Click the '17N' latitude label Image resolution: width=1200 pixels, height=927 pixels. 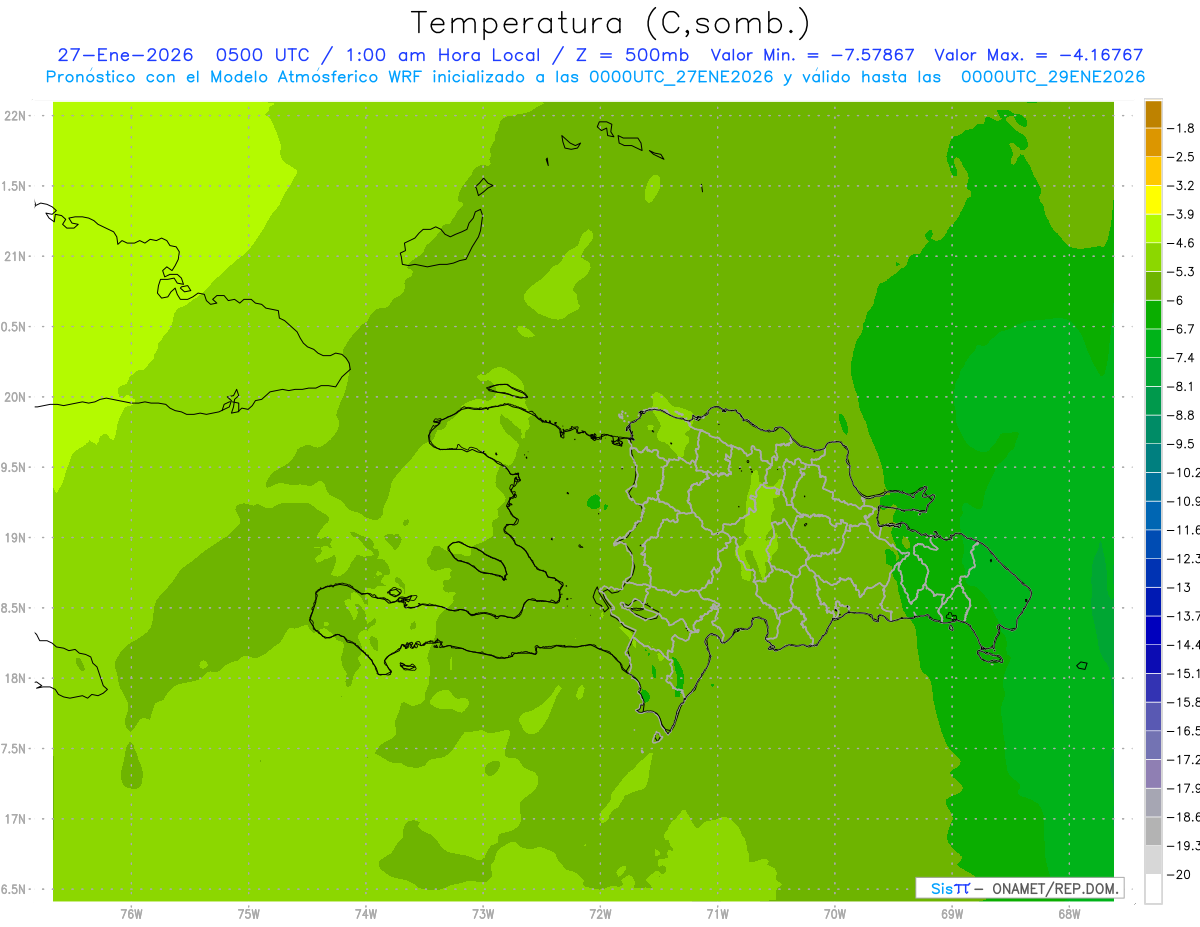click(x=15, y=819)
